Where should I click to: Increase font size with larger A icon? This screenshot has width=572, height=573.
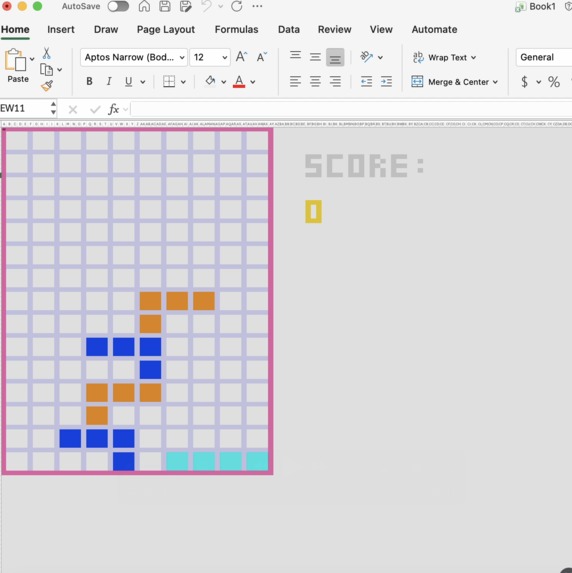pos(241,57)
